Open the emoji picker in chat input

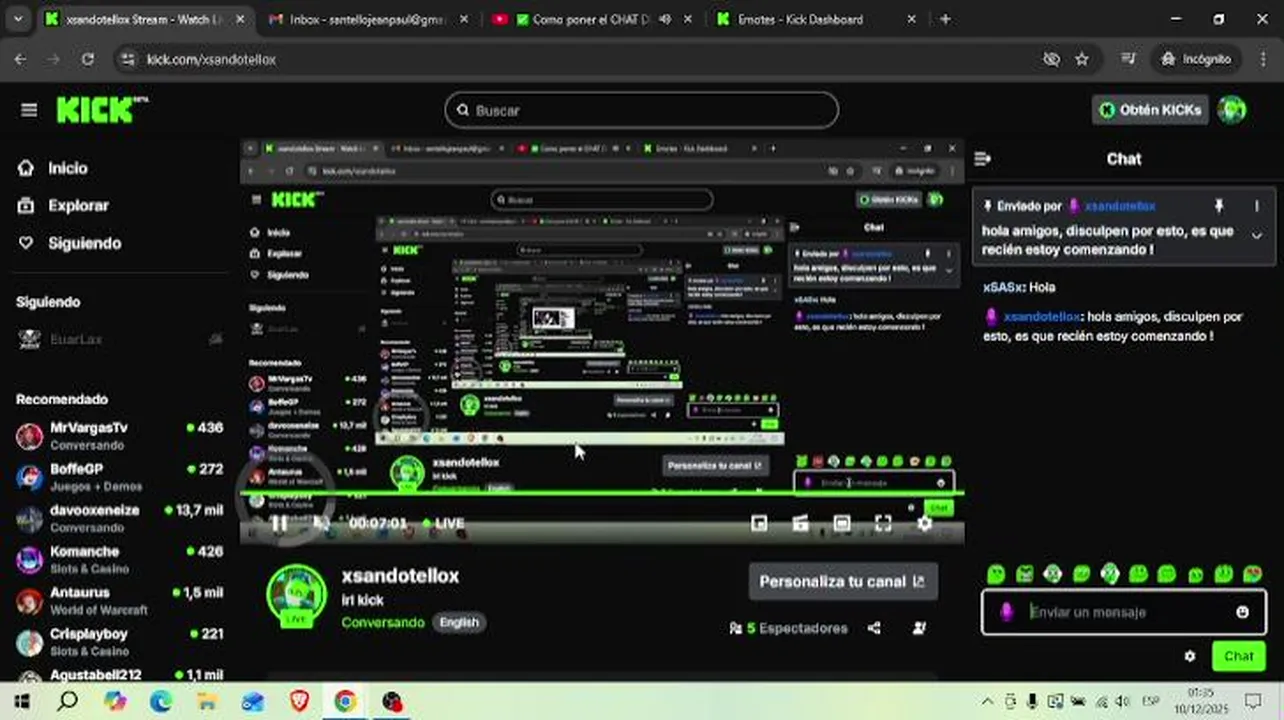point(1242,612)
